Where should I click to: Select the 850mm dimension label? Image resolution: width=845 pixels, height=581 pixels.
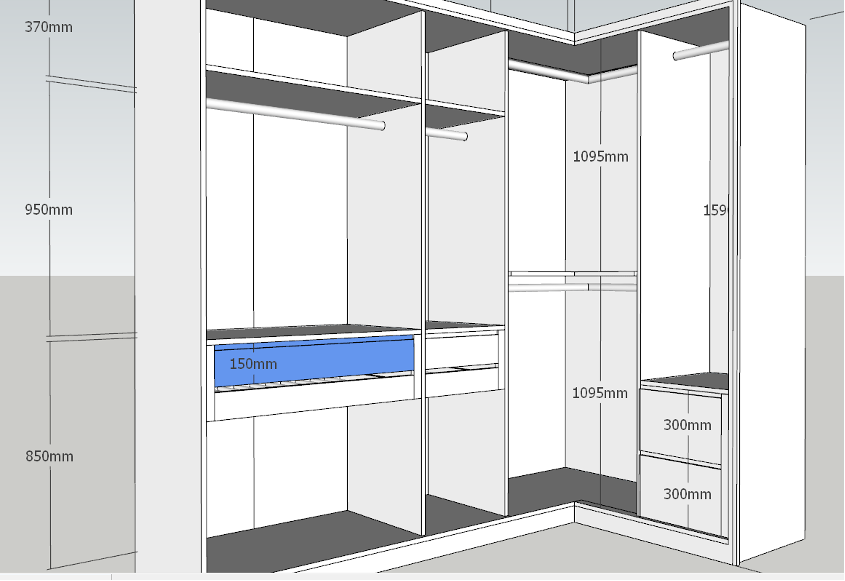tap(49, 456)
